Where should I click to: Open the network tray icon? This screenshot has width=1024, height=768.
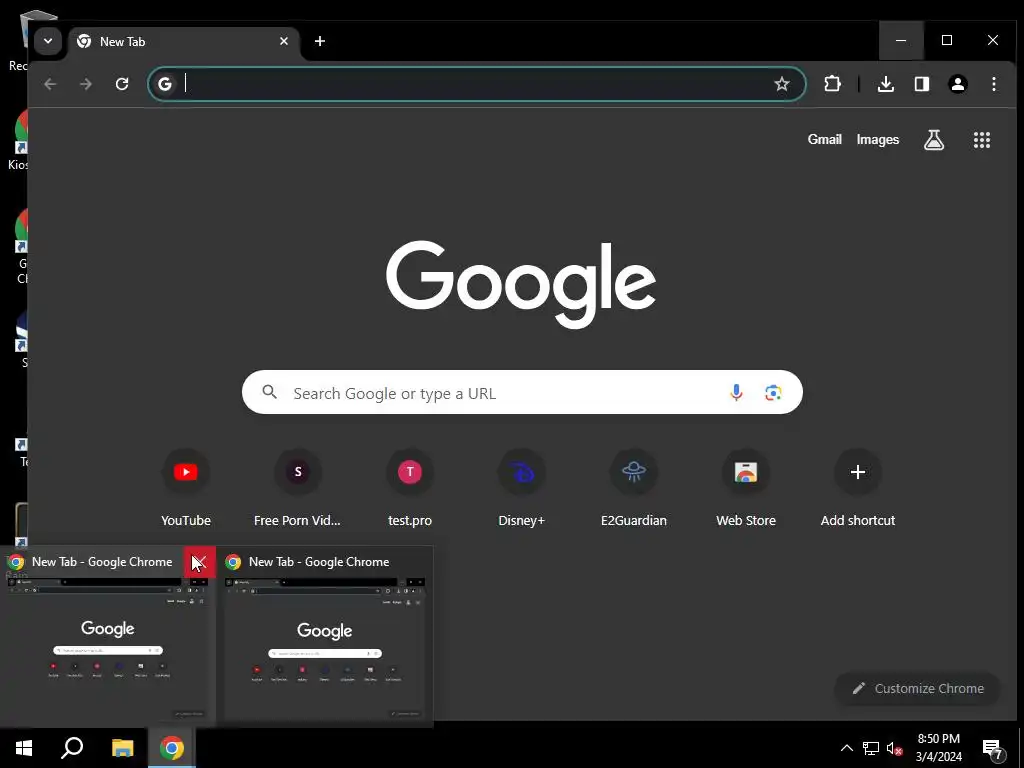coord(871,748)
